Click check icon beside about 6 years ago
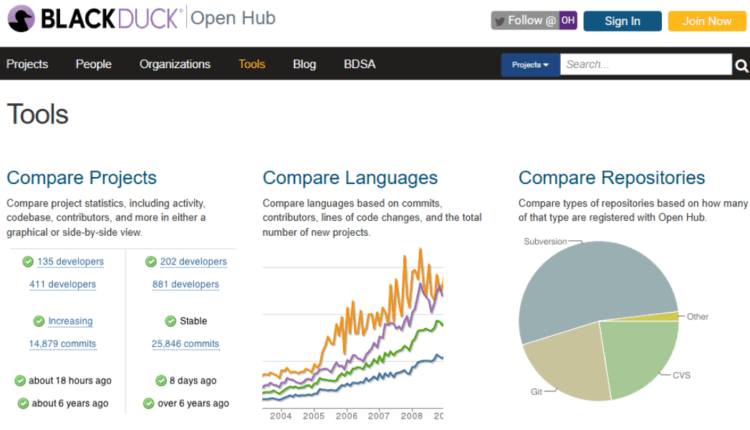The height and width of the screenshot is (430, 750). [23, 403]
